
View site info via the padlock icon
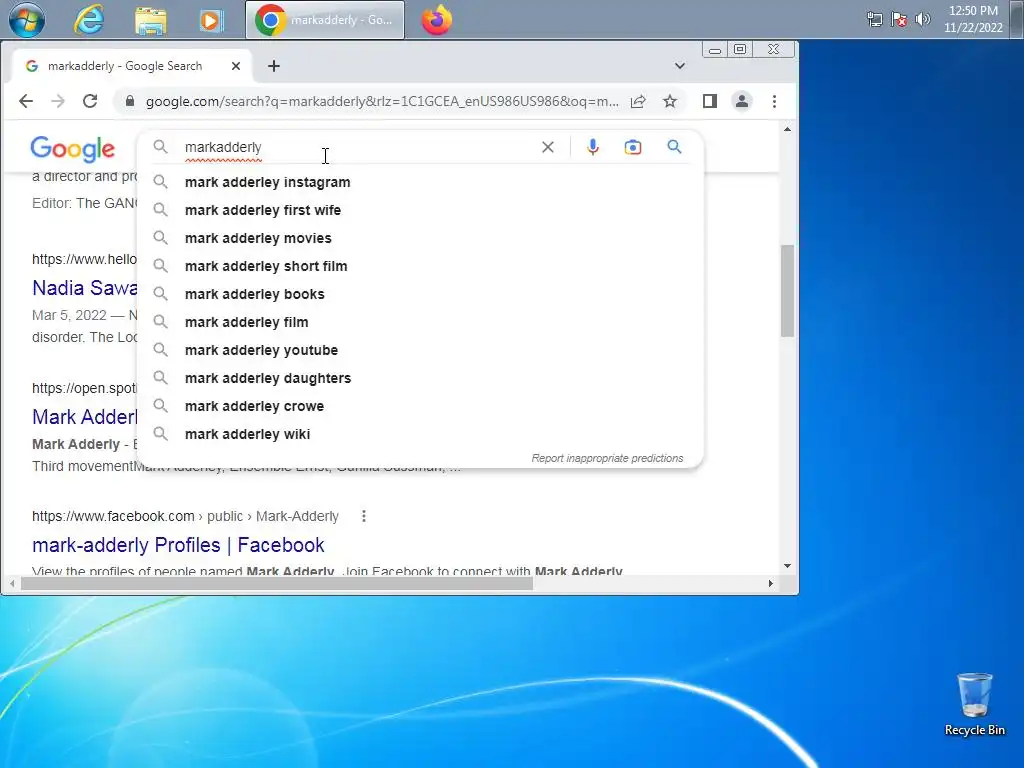[x=130, y=101]
